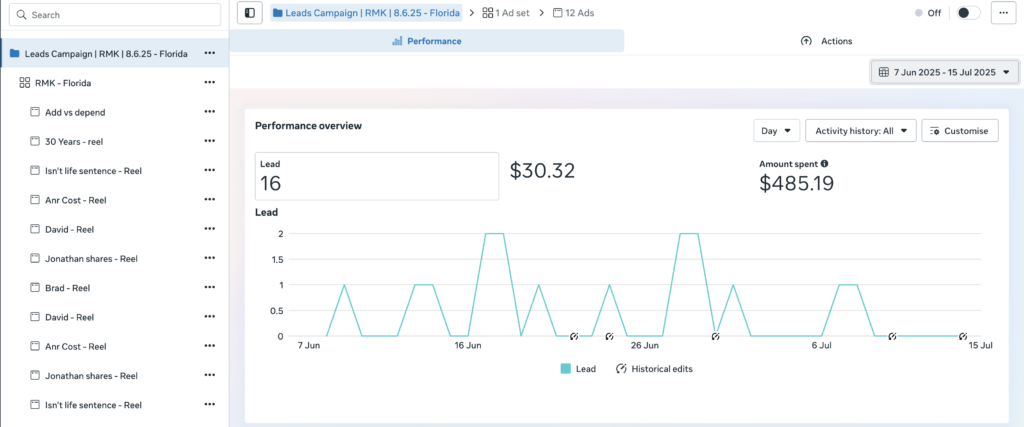This screenshot has width=1024, height=427.
Task: Click the info icon beside Amount spent
Action: [x=824, y=163]
